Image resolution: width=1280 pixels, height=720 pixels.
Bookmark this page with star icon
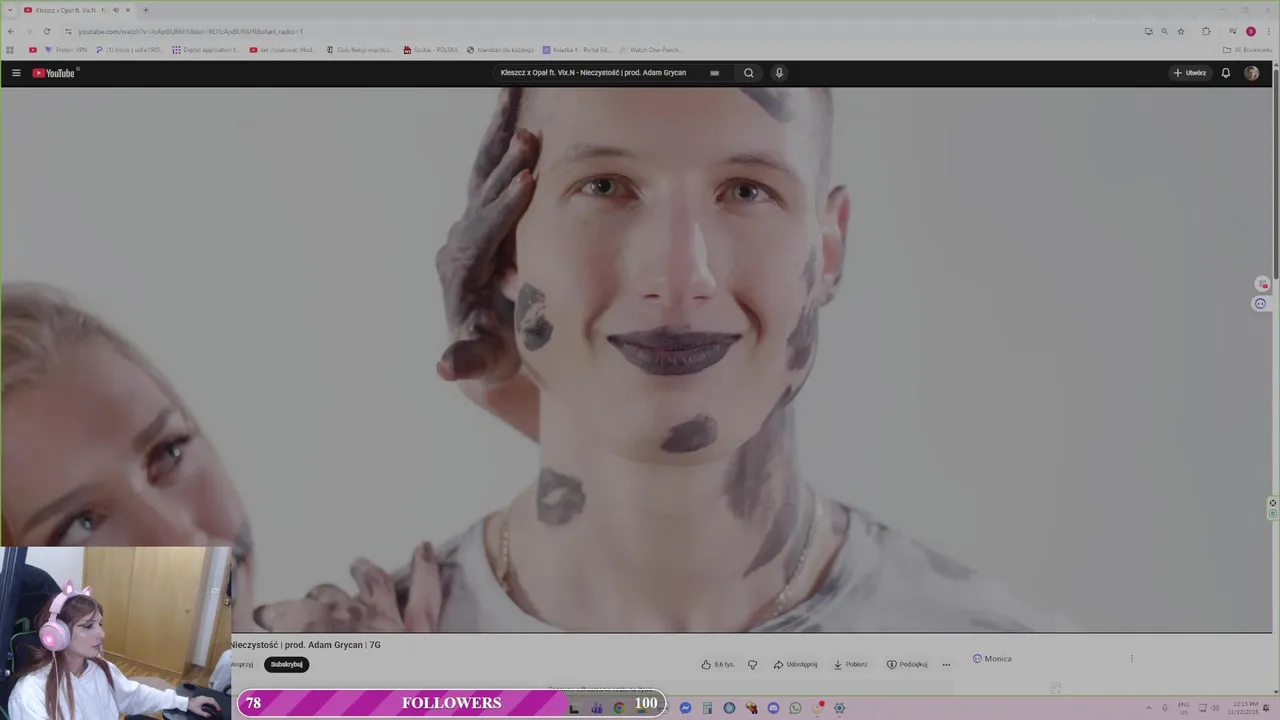(x=1181, y=31)
